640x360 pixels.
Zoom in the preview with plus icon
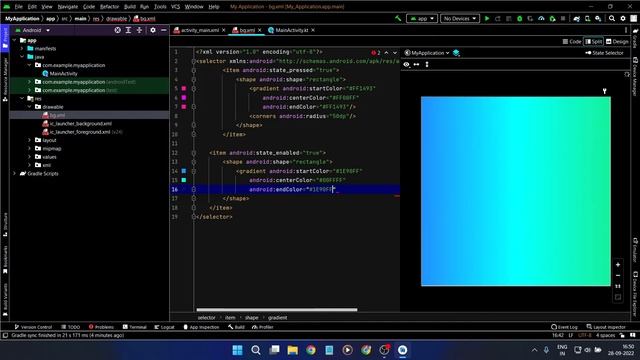(618, 264)
